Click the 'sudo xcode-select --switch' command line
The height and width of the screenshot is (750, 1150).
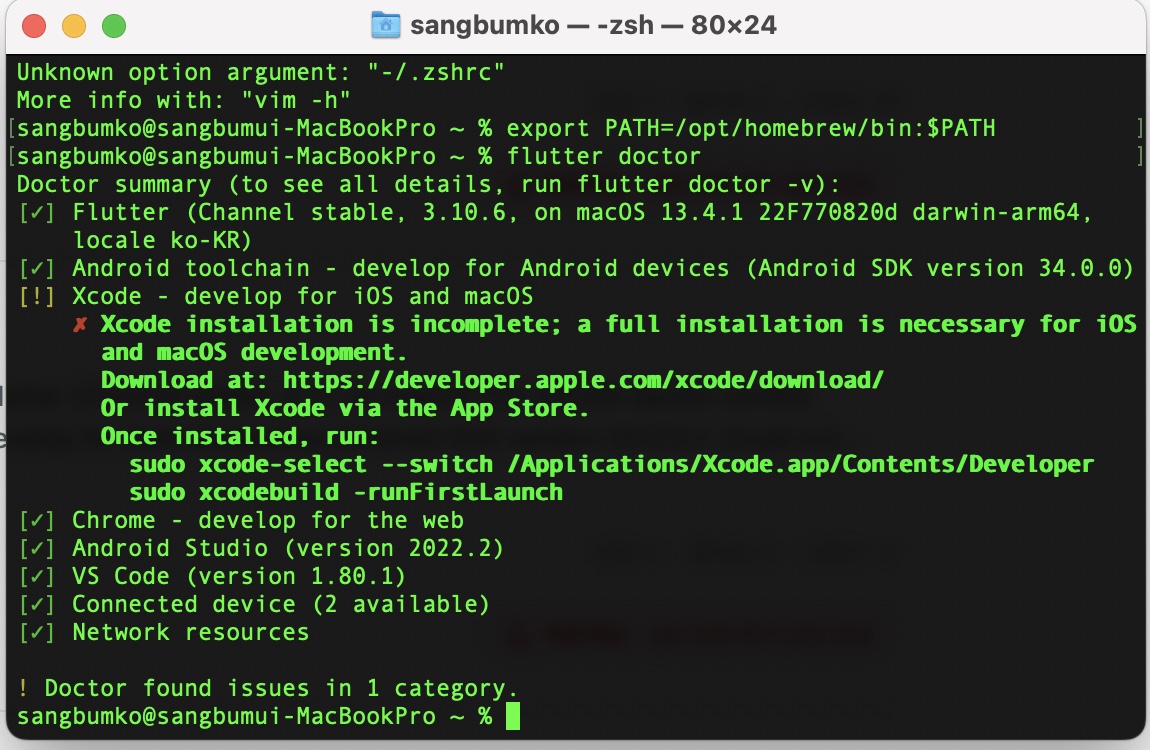[611, 464]
